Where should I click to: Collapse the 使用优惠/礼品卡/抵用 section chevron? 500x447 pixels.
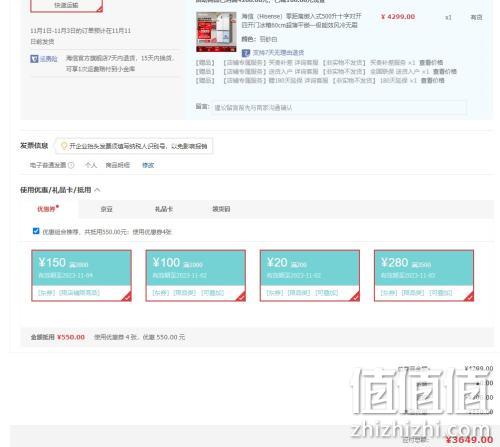[x=97, y=190]
